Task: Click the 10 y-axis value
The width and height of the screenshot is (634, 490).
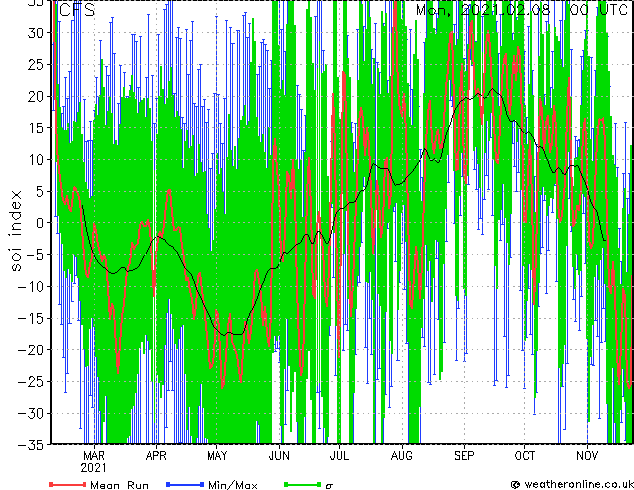Action: (36, 160)
